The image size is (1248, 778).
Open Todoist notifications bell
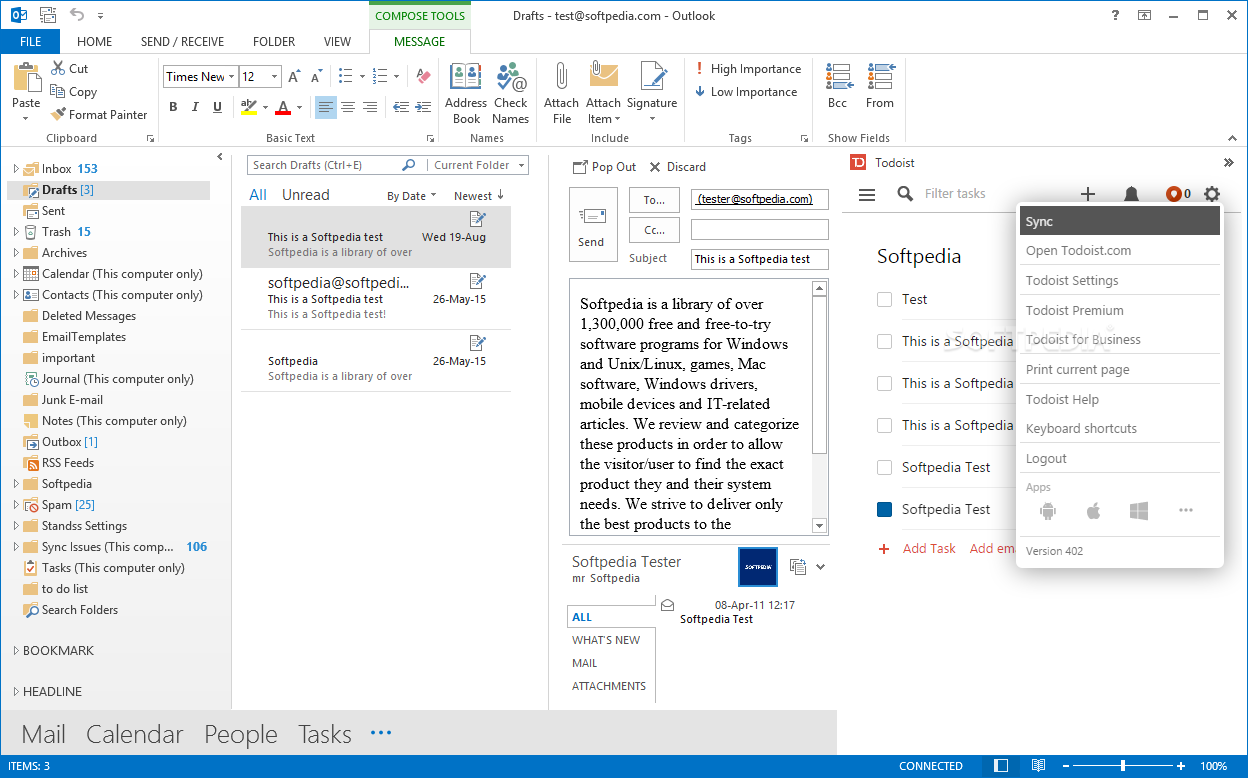(x=1131, y=194)
